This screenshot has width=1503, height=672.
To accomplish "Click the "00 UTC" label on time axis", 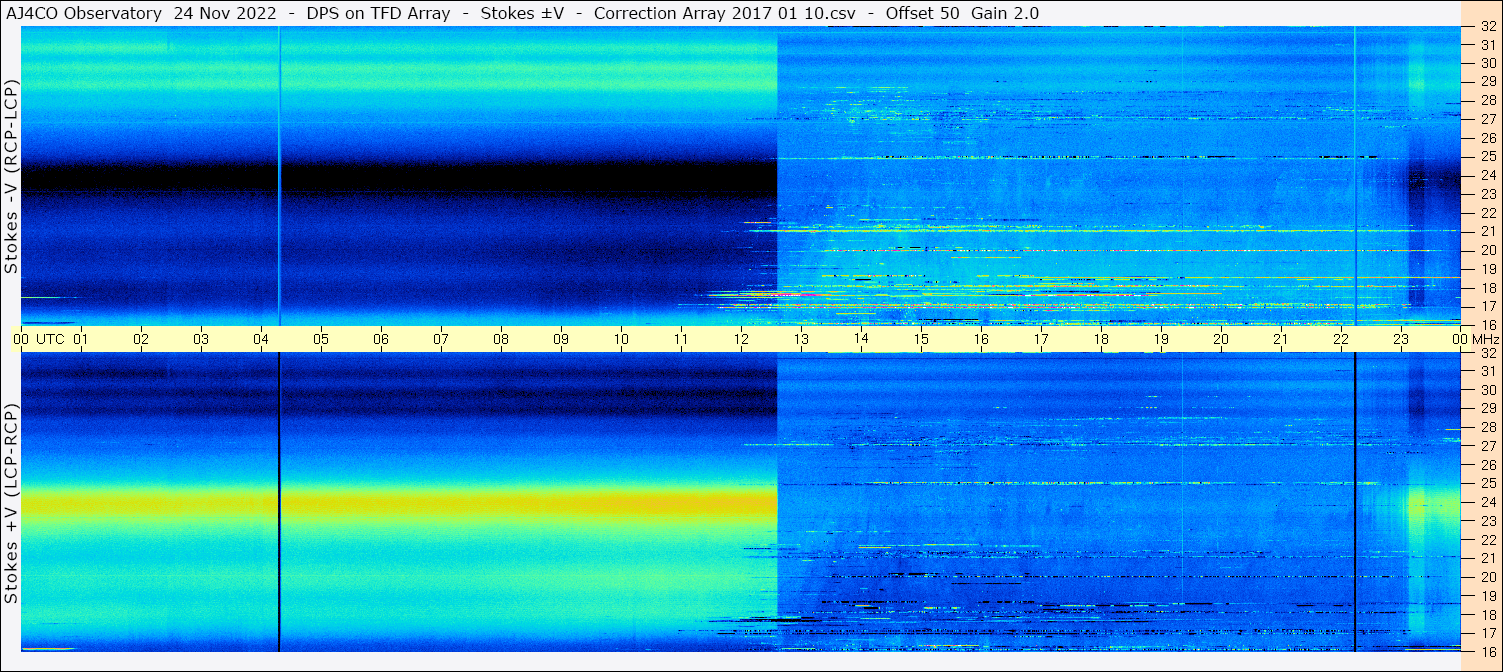I will click(39, 339).
